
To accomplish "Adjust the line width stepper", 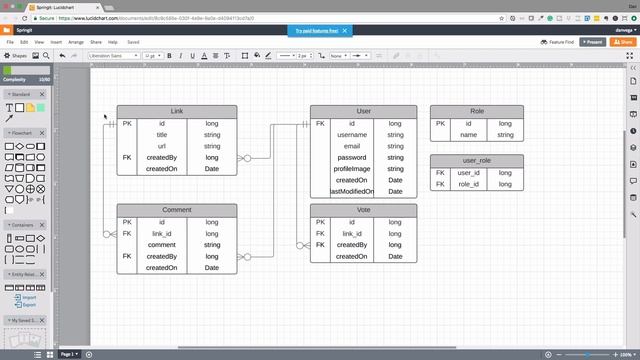I will click(x=311, y=56).
